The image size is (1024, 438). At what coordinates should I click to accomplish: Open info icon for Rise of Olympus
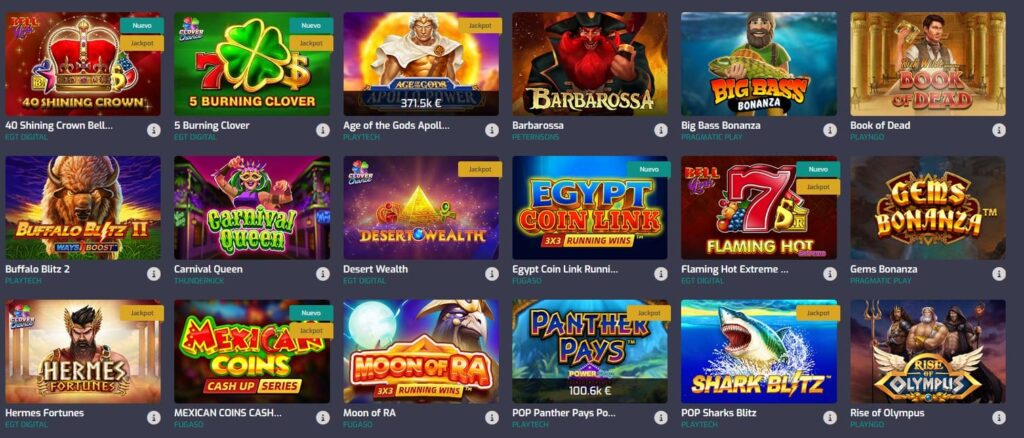[x=999, y=418]
